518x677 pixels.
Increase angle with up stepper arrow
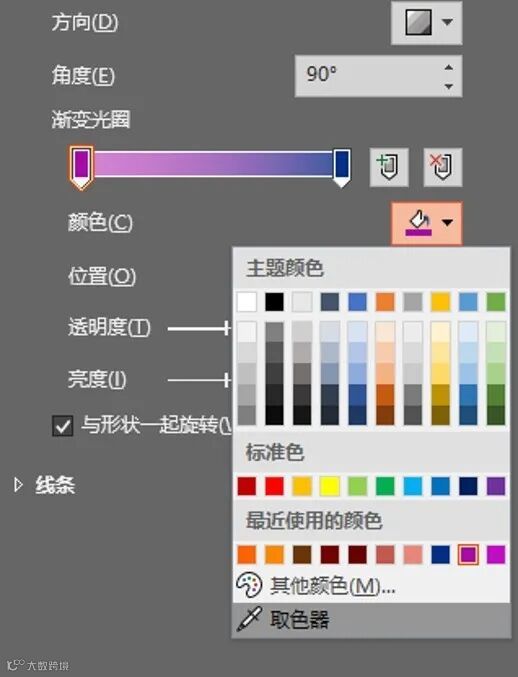[x=449, y=67]
